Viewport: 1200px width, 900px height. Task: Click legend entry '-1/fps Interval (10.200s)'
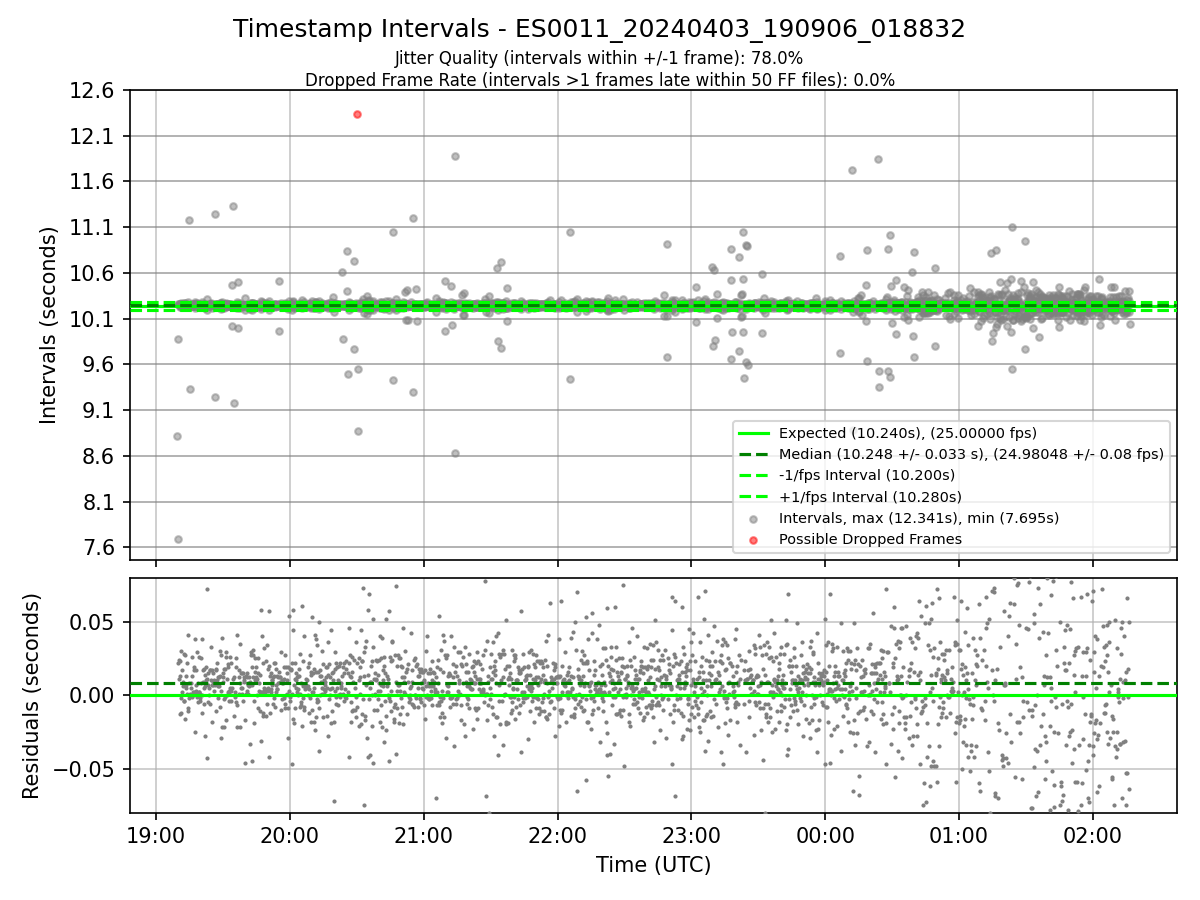(866, 475)
